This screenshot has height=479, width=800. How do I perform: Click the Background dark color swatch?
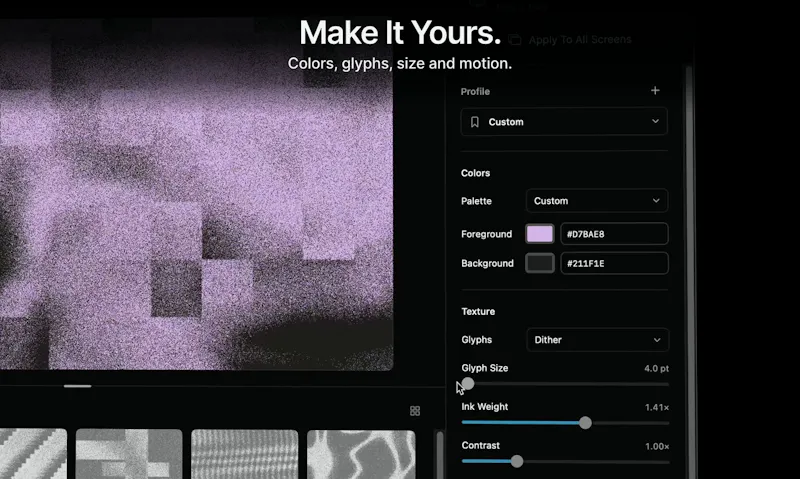tap(540, 263)
